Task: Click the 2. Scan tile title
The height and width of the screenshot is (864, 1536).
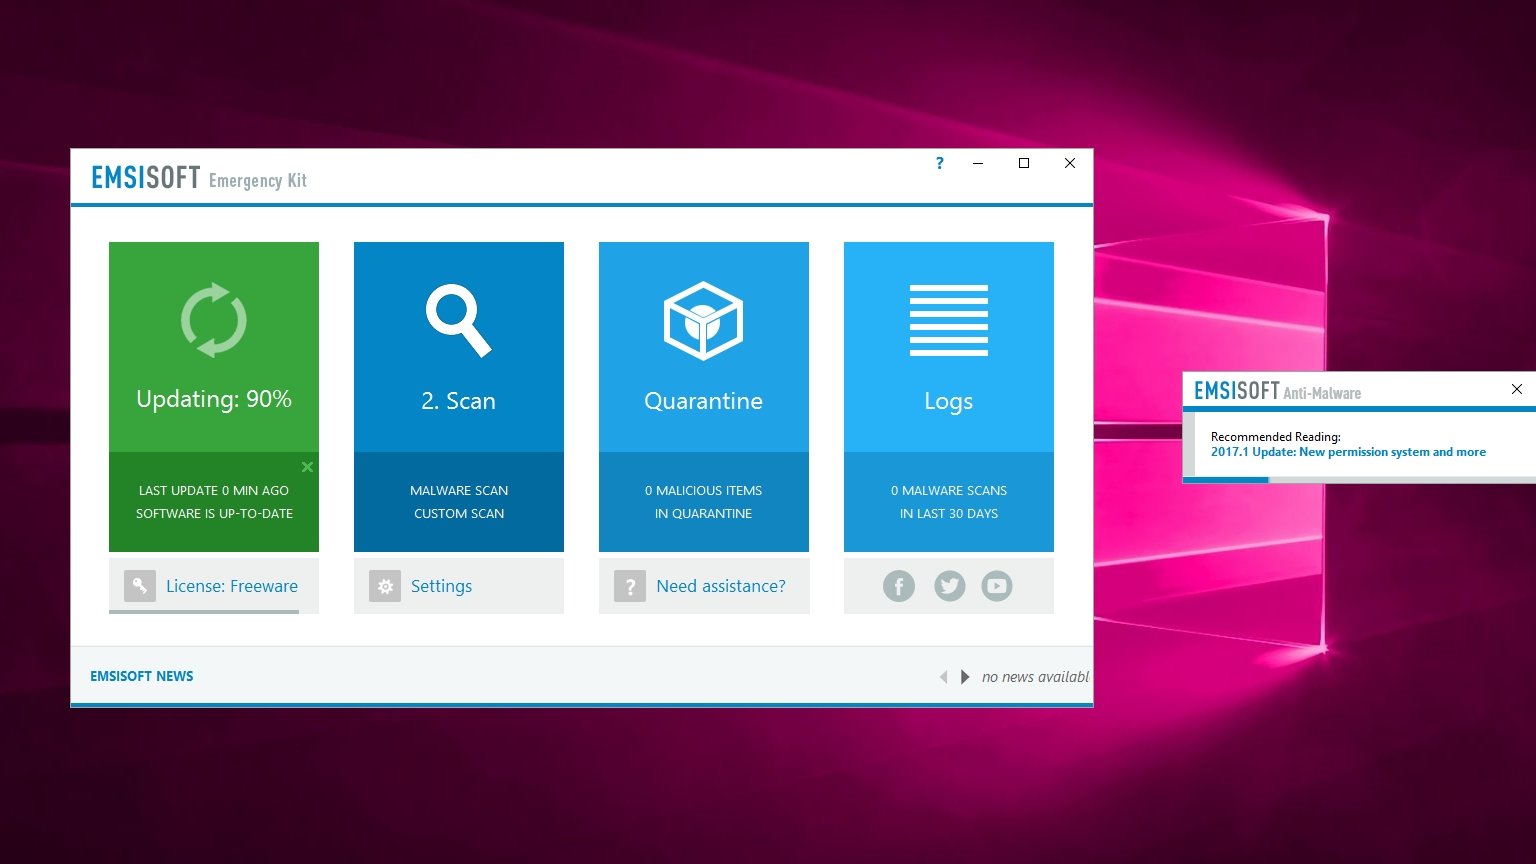Action: pos(459,401)
